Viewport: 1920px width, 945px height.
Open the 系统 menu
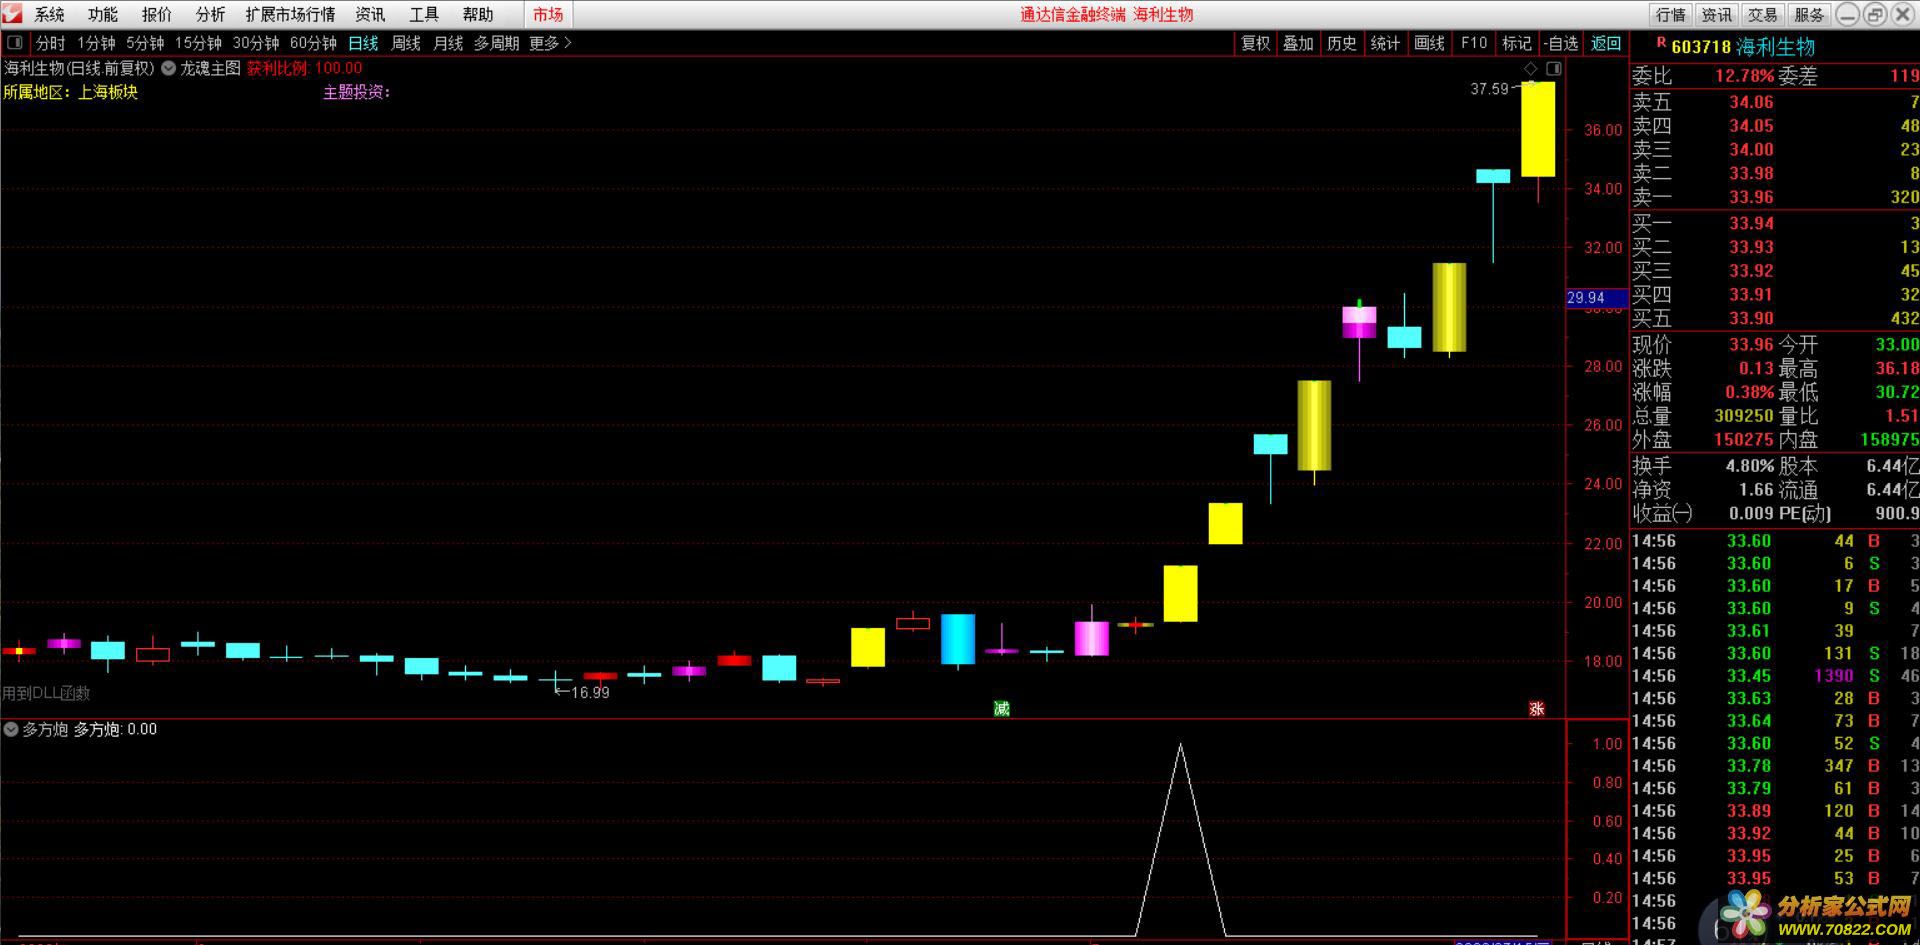click(x=49, y=14)
